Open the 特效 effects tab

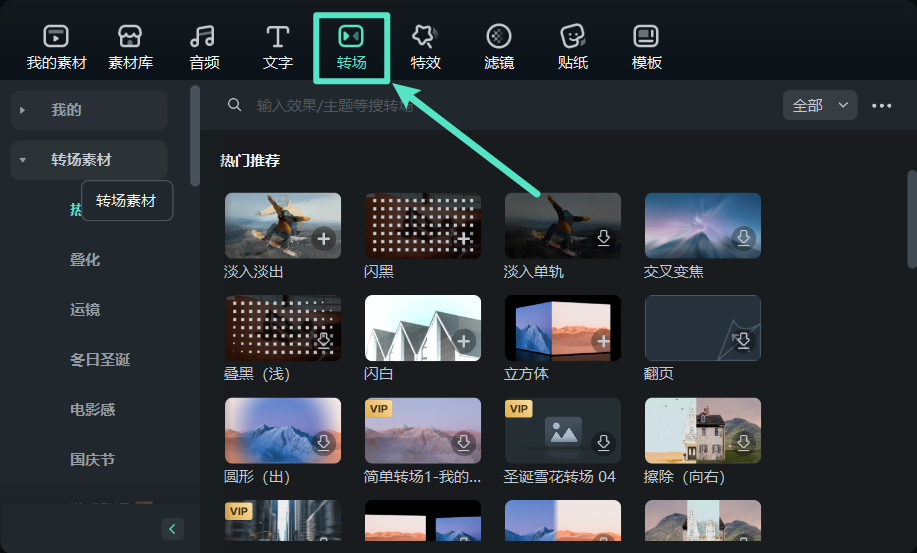click(x=425, y=47)
